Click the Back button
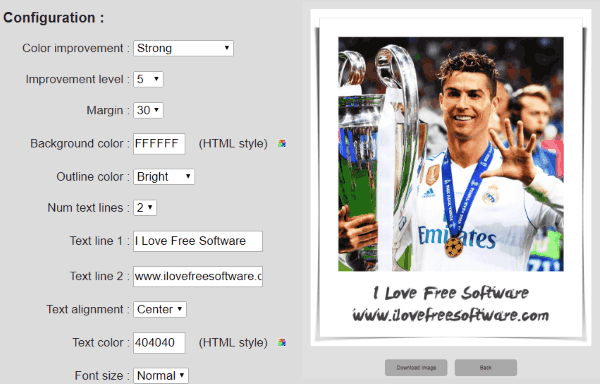This screenshot has height=384, width=600. pos(486,368)
